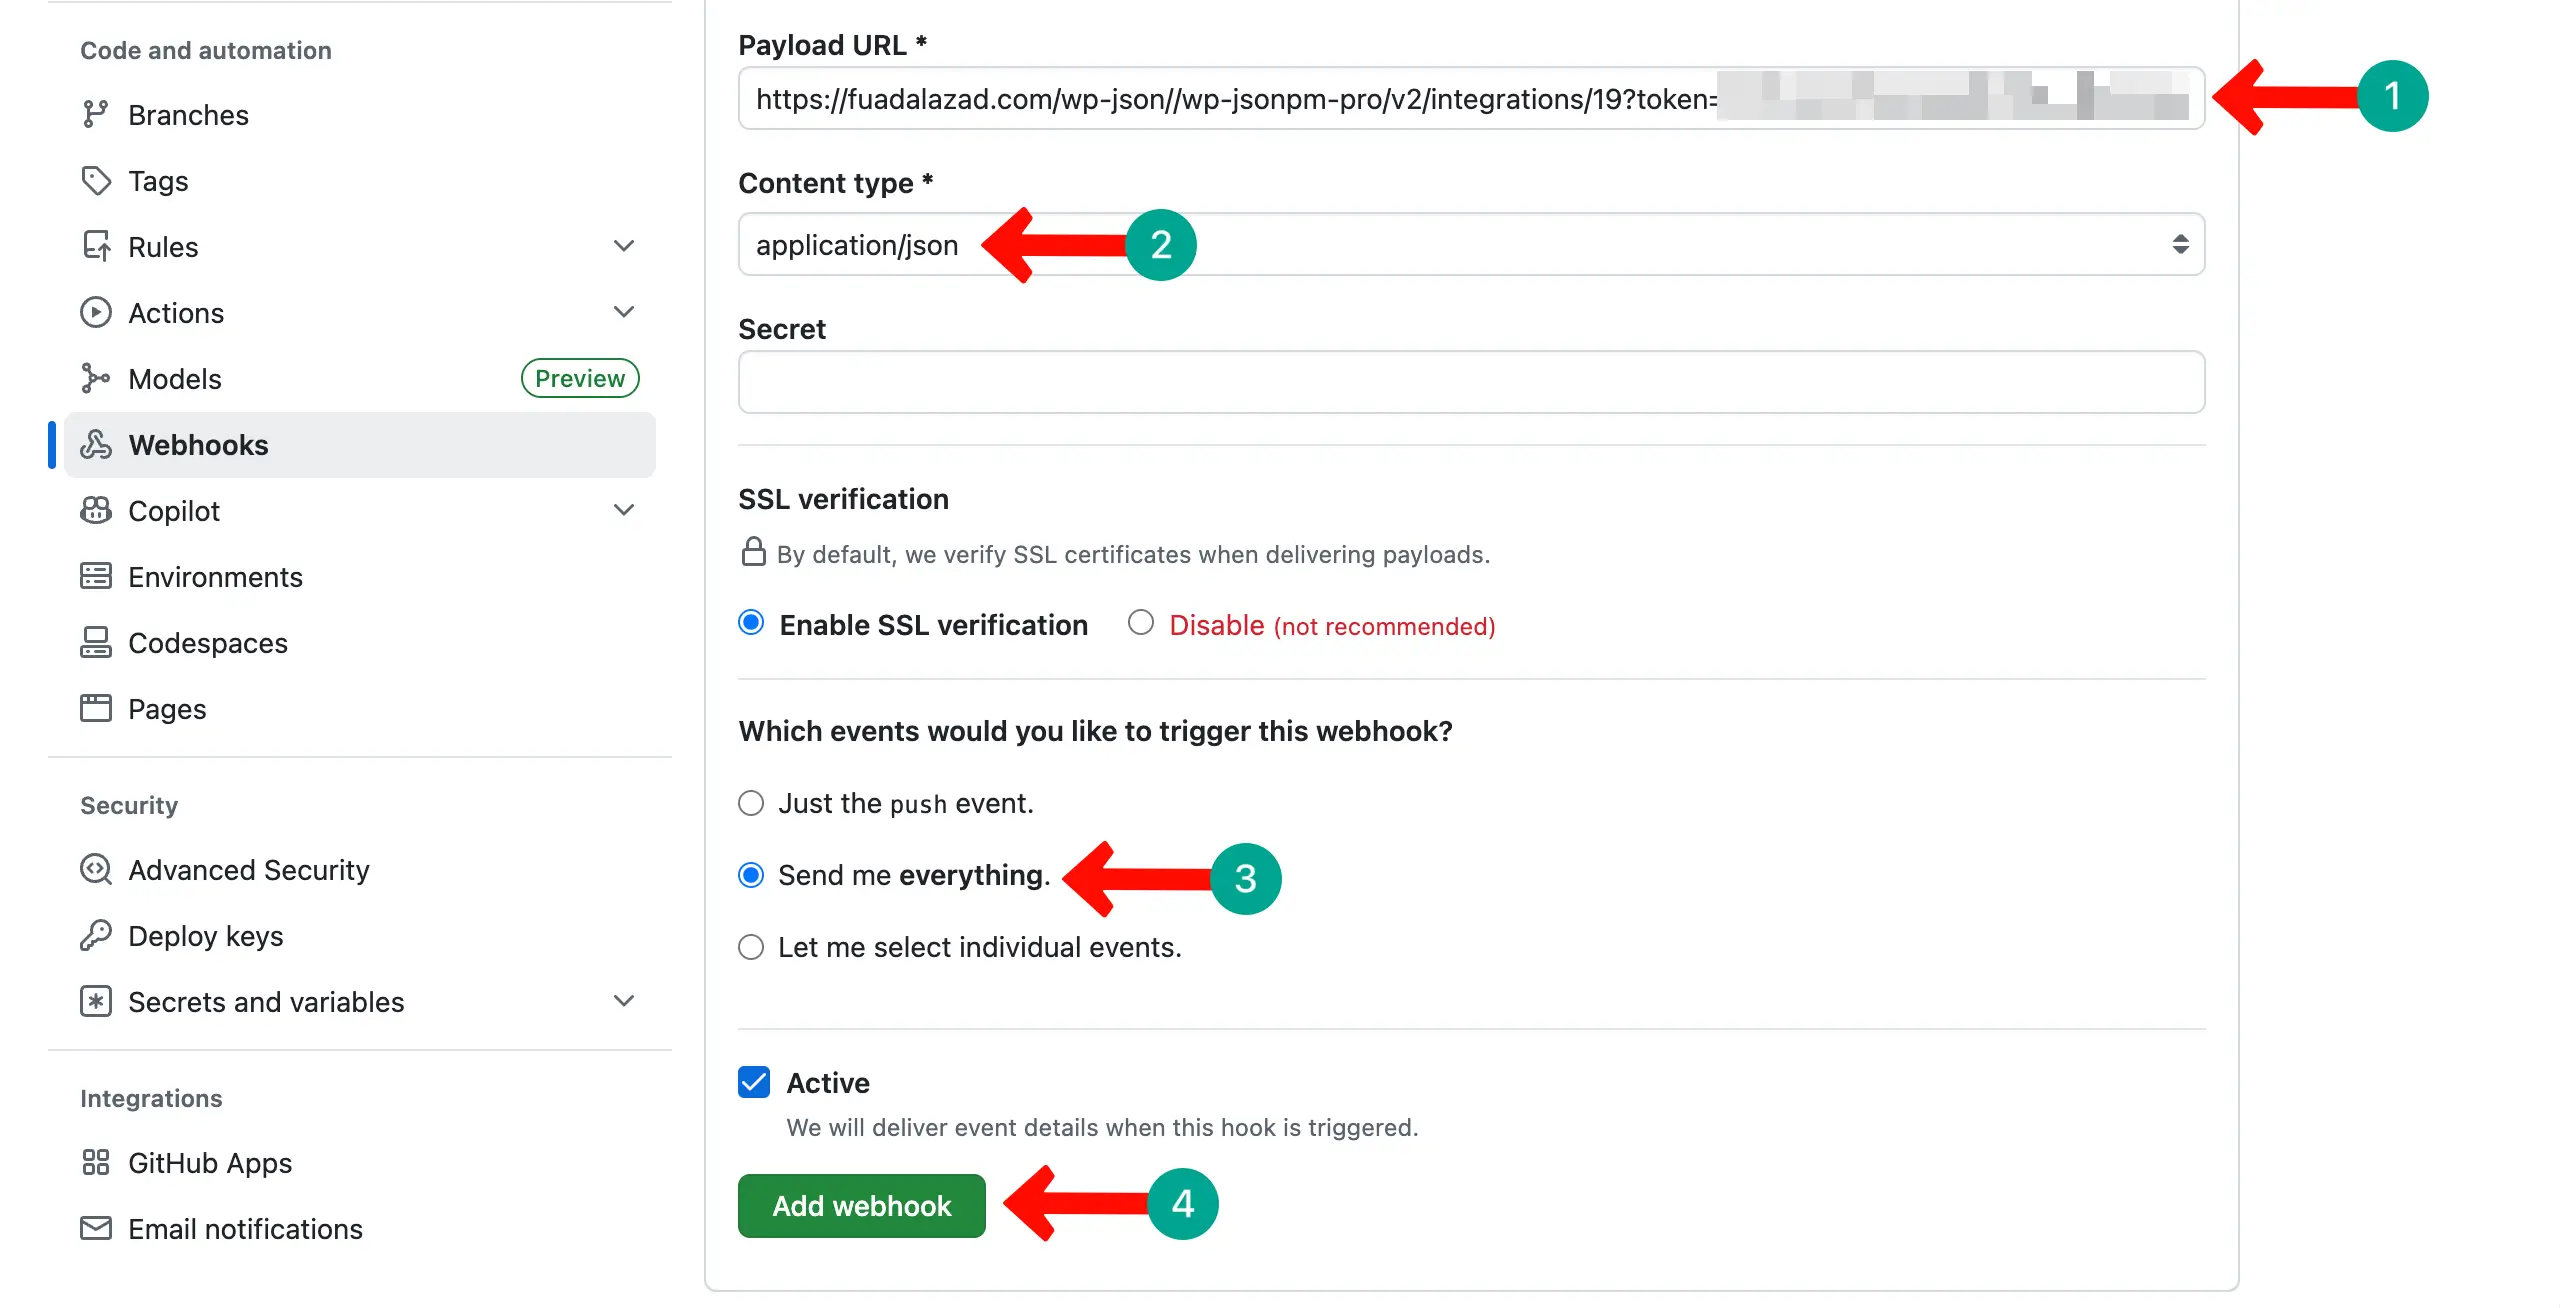This screenshot has width=2560, height=1308.
Task: Open Actions settings via its icon
Action: [96, 312]
